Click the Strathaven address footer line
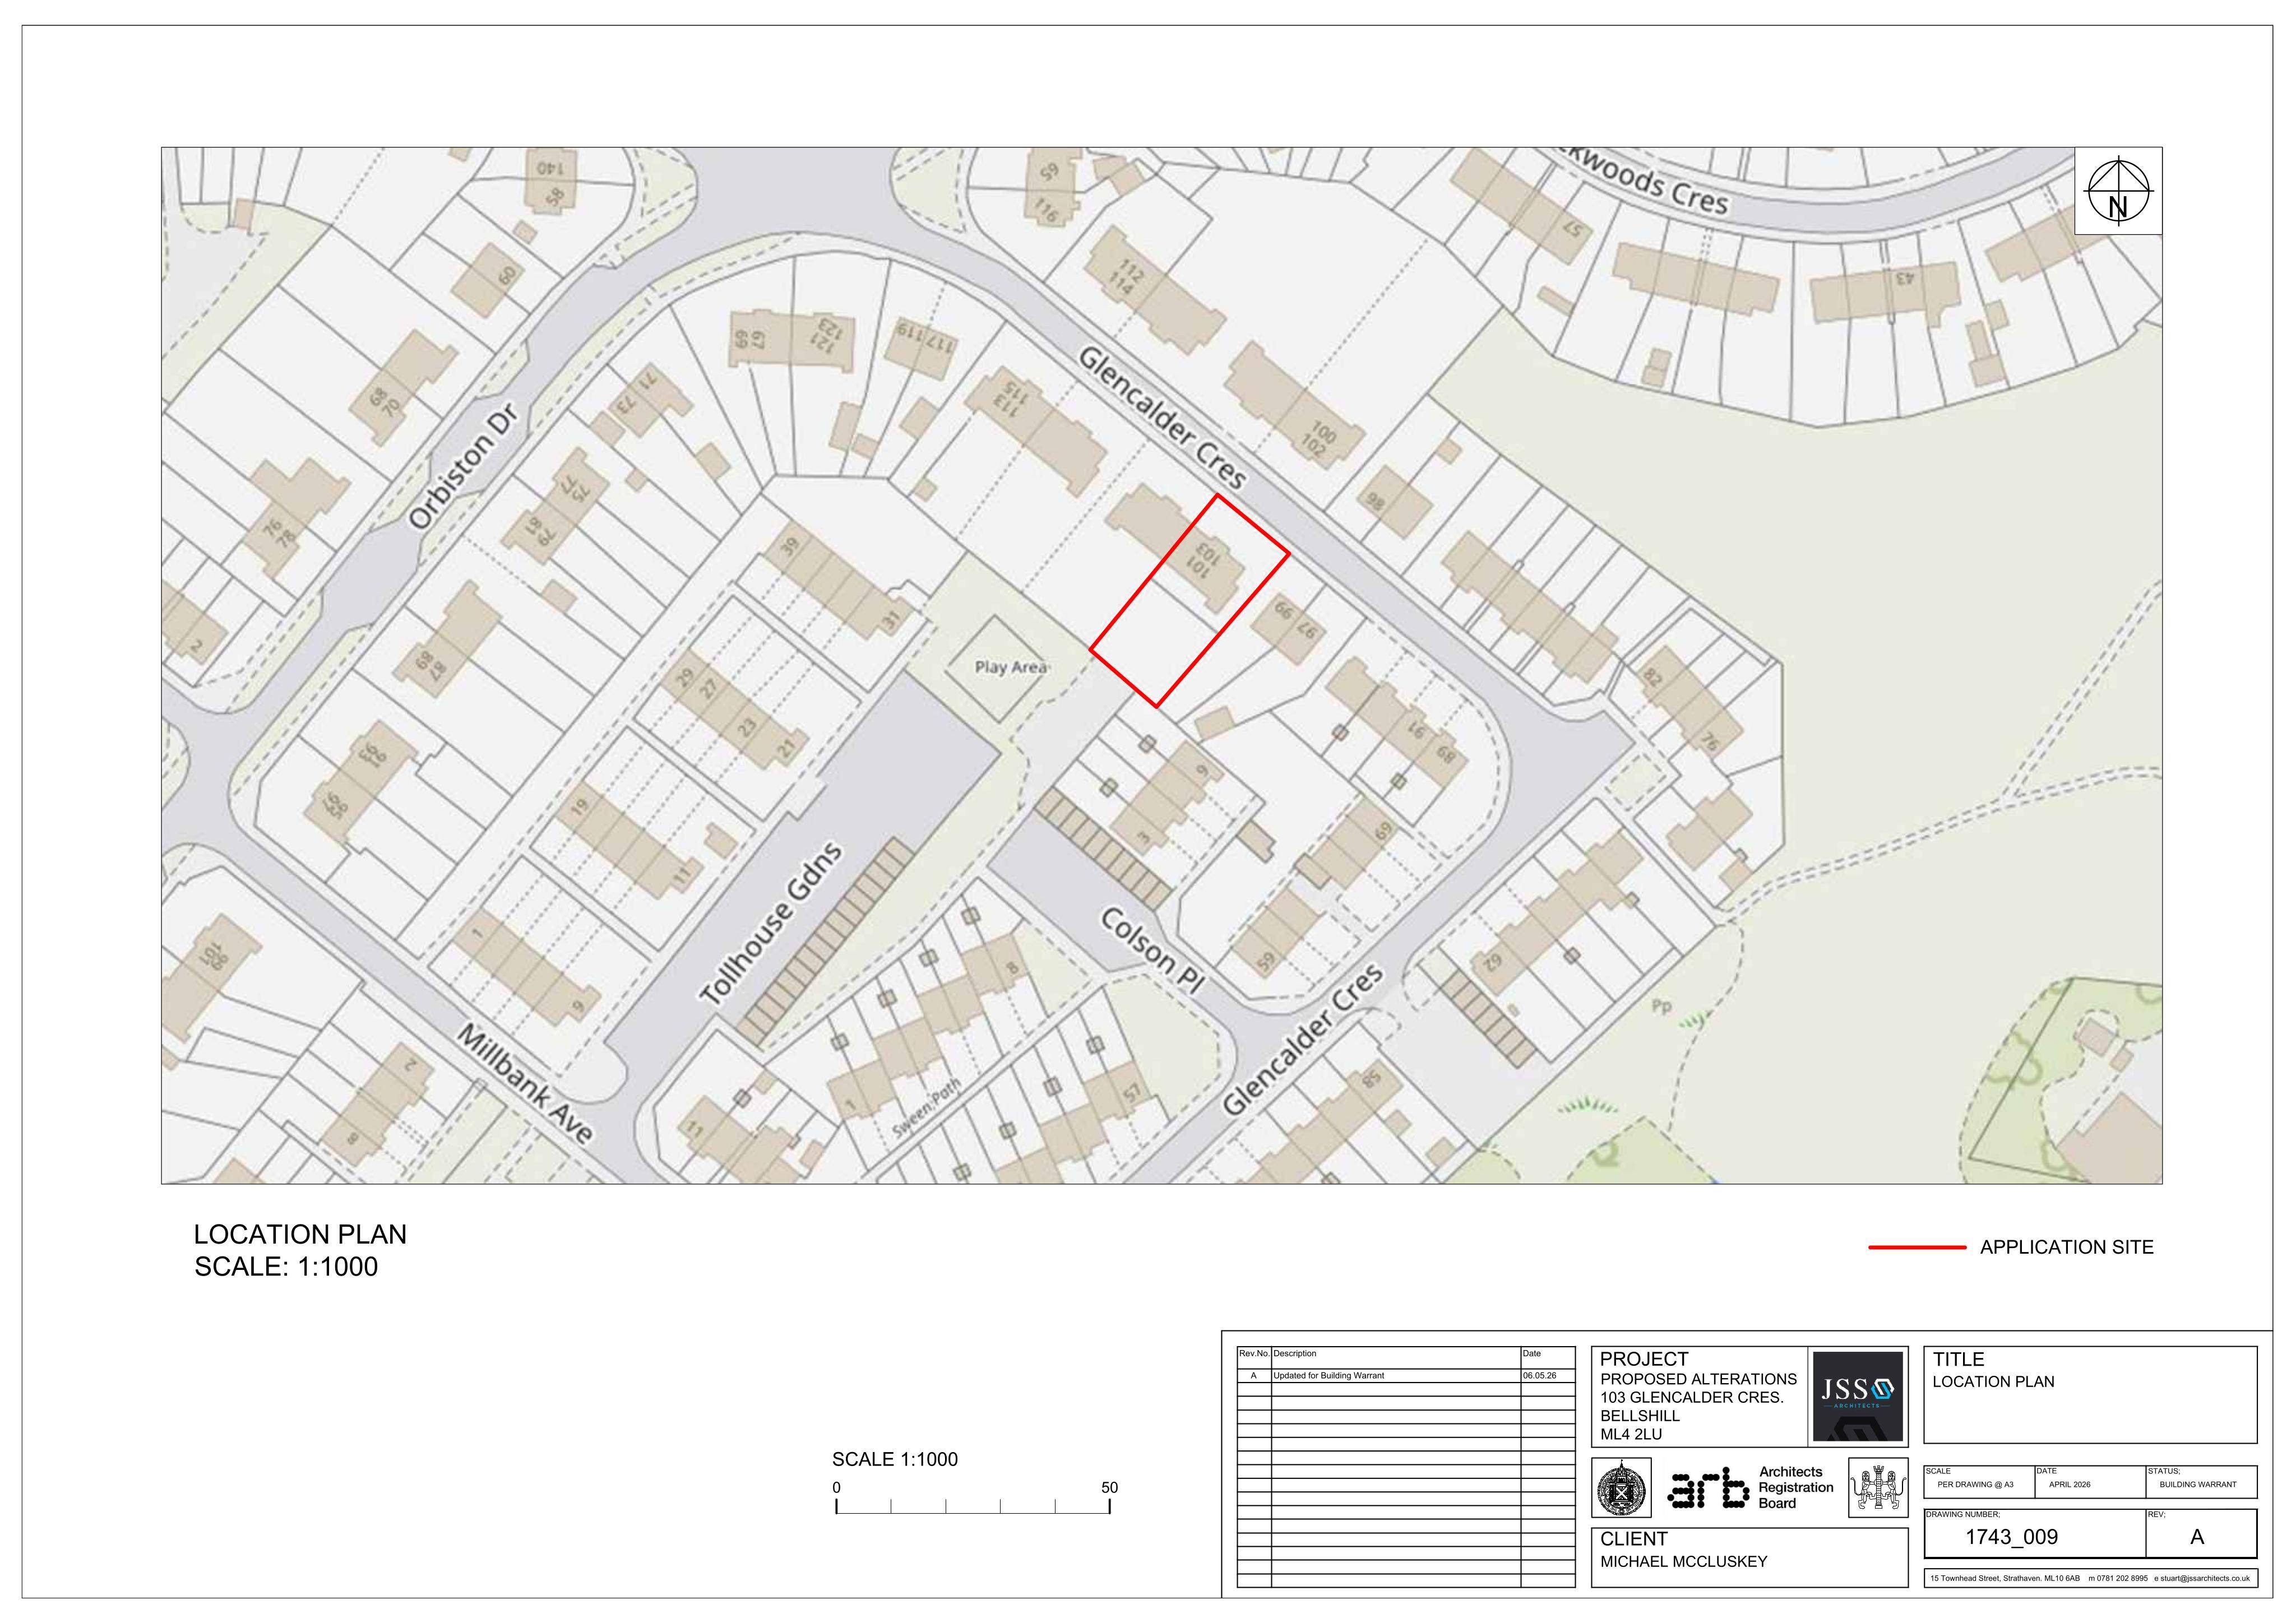 [2089, 1578]
